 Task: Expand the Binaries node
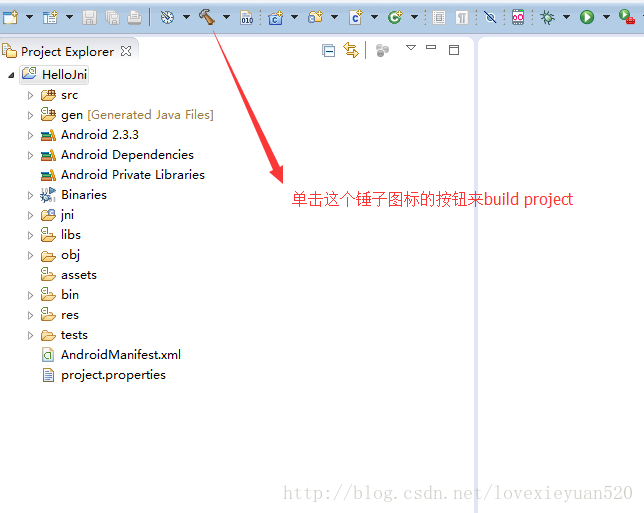[30, 195]
